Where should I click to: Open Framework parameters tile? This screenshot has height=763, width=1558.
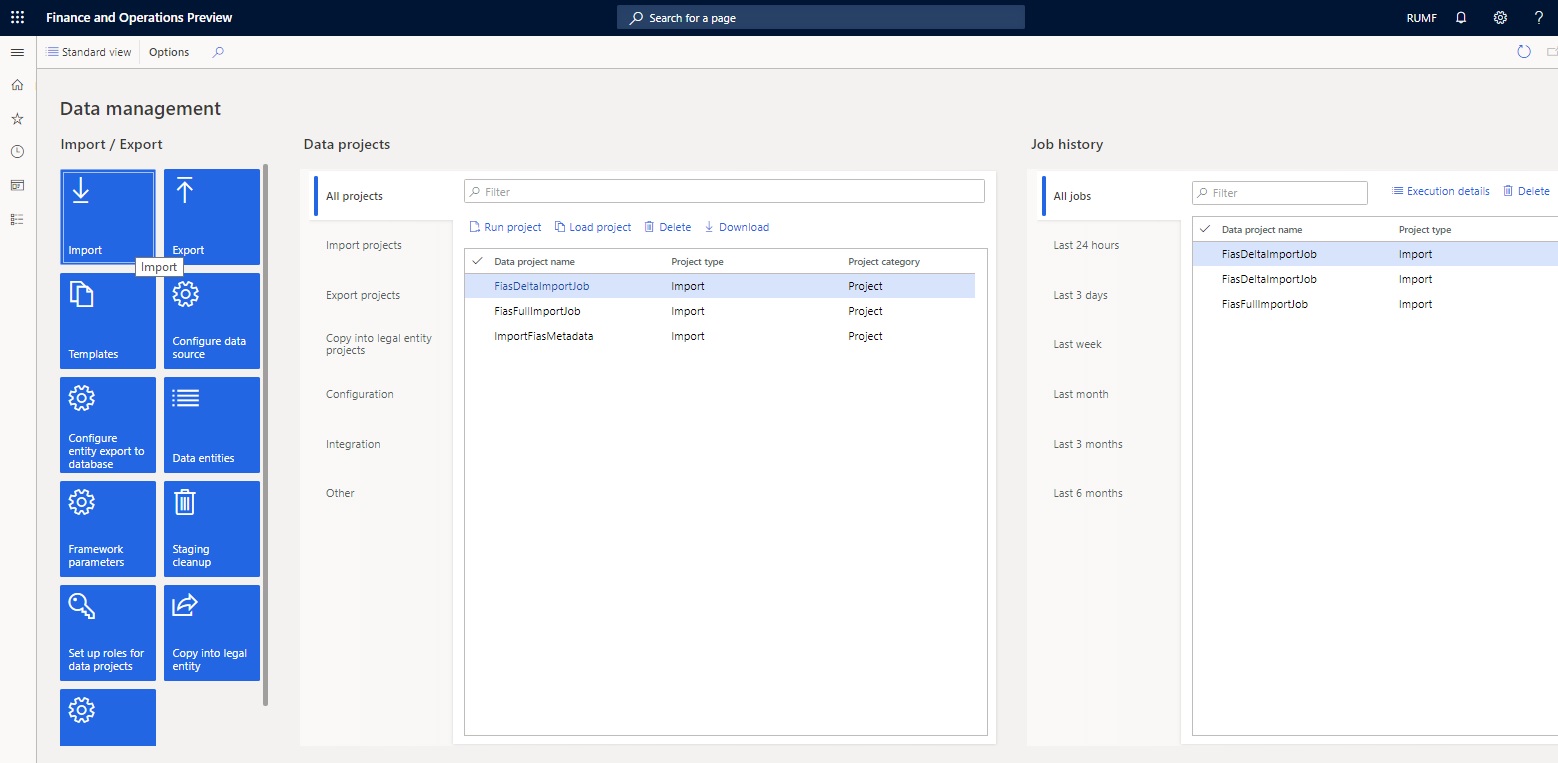coord(108,529)
